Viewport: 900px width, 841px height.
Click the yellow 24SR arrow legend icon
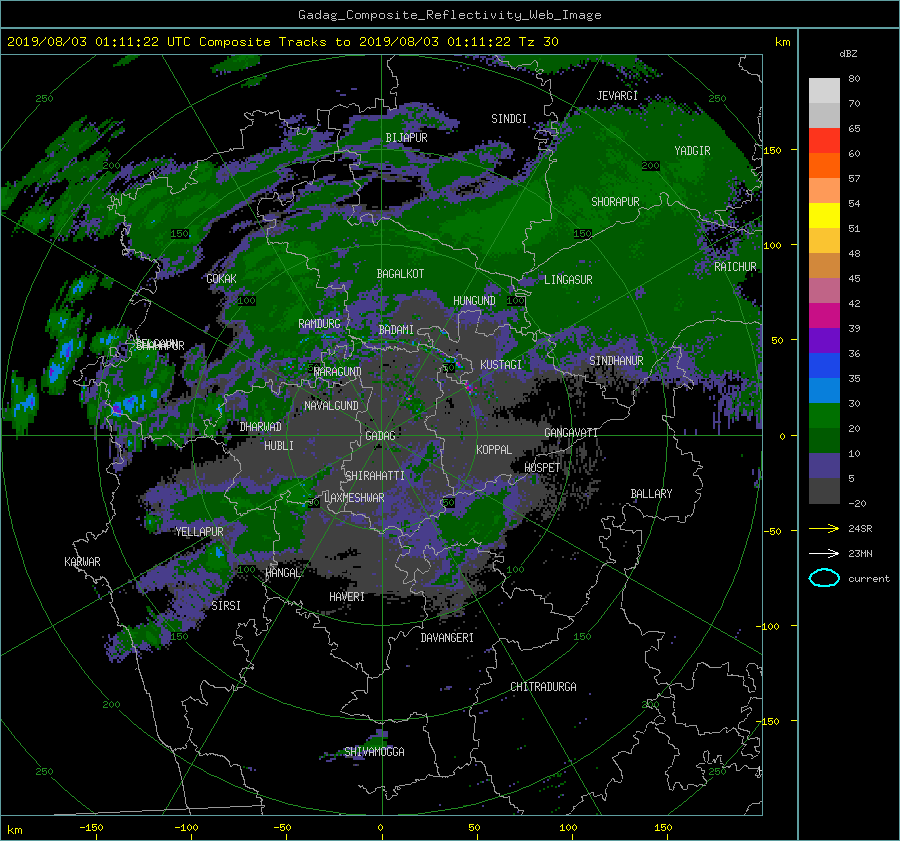(824, 528)
